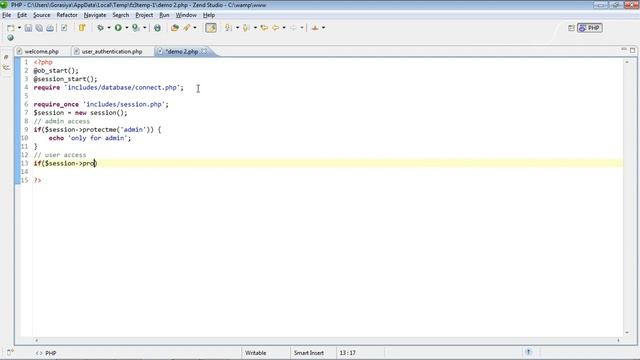The image size is (640, 360).
Task: Click the Print toolbar icon
Action: [50, 28]
